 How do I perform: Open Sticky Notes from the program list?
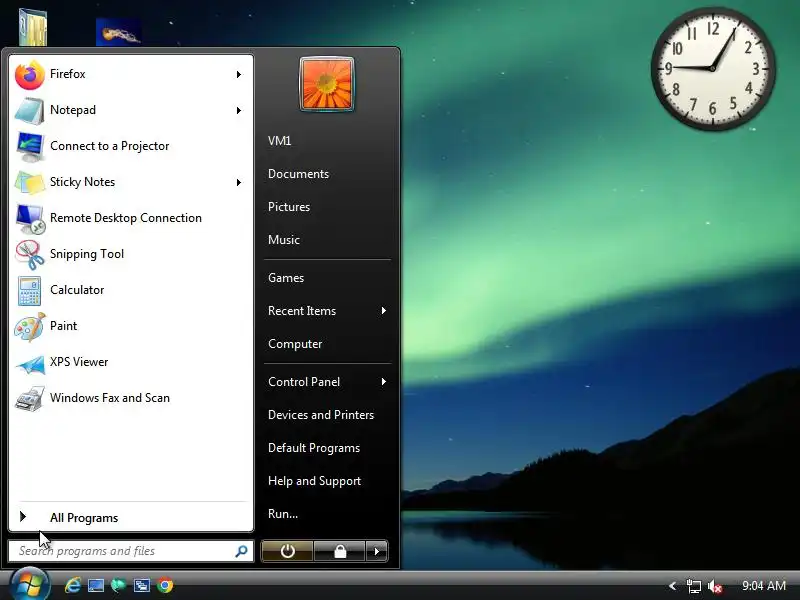[130, 182]
